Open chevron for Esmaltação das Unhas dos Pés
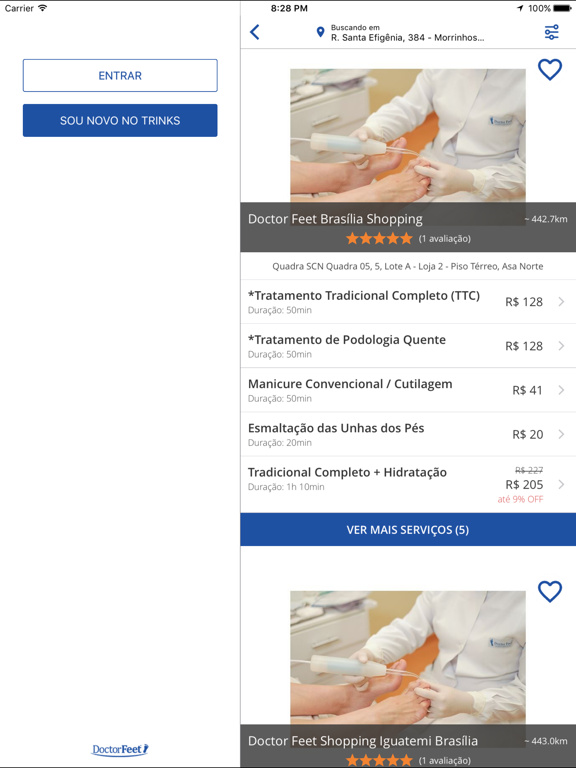The image size is (576, 768). point(561,434)
